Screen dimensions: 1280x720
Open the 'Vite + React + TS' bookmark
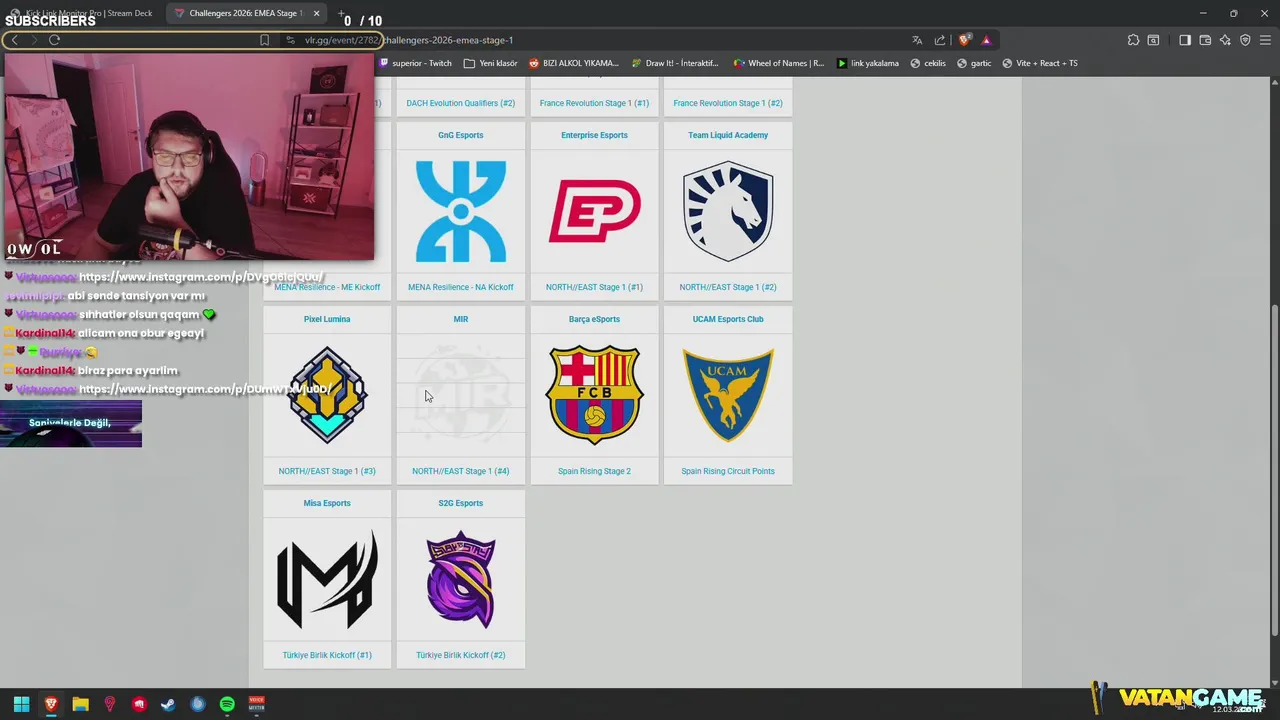click(1039, 63)
